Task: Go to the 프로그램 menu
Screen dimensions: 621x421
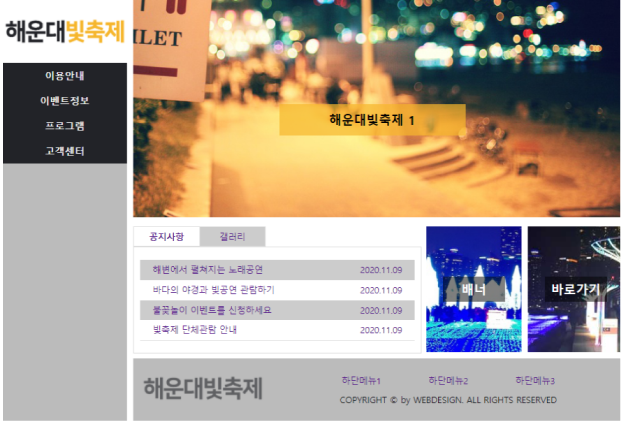Action: click(x=65, y=126)
